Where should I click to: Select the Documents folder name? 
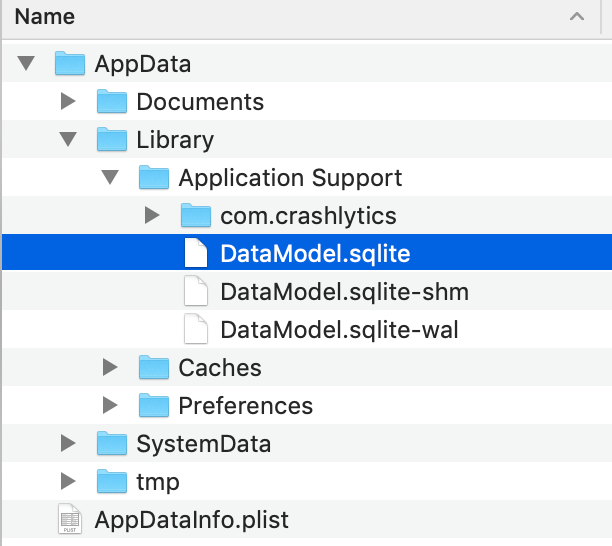coord(200,102)
